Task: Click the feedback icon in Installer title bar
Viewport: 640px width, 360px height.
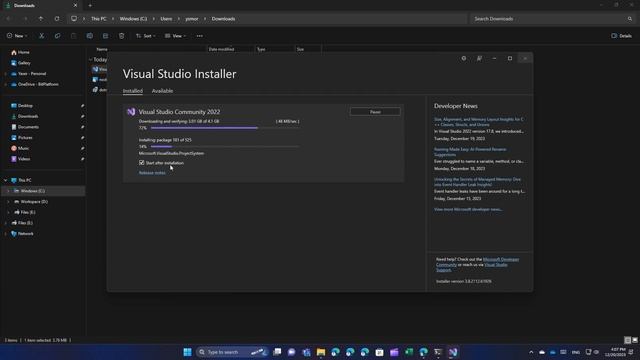Action: point(479,58)
